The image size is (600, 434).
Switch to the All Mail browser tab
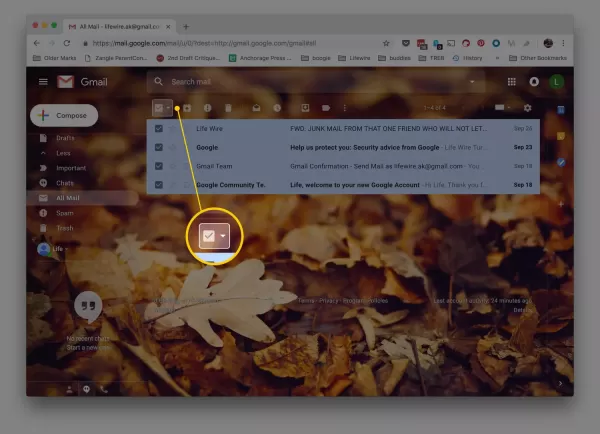(x=119, y=27)
